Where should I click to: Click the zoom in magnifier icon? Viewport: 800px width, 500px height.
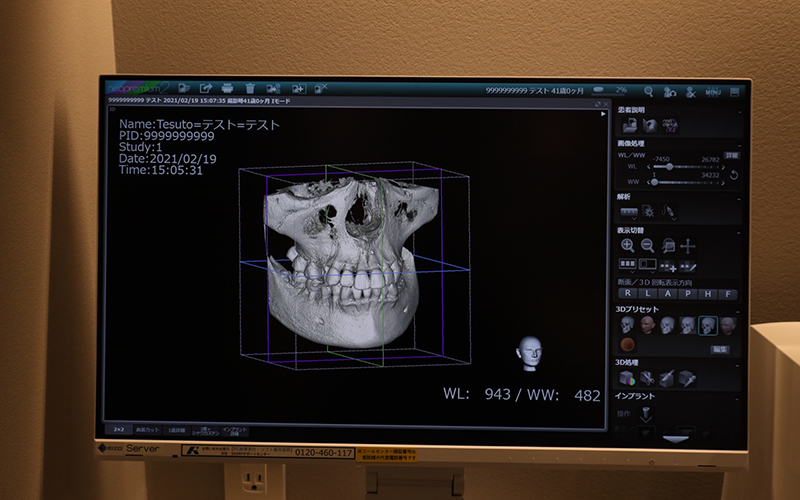[628, 246]
